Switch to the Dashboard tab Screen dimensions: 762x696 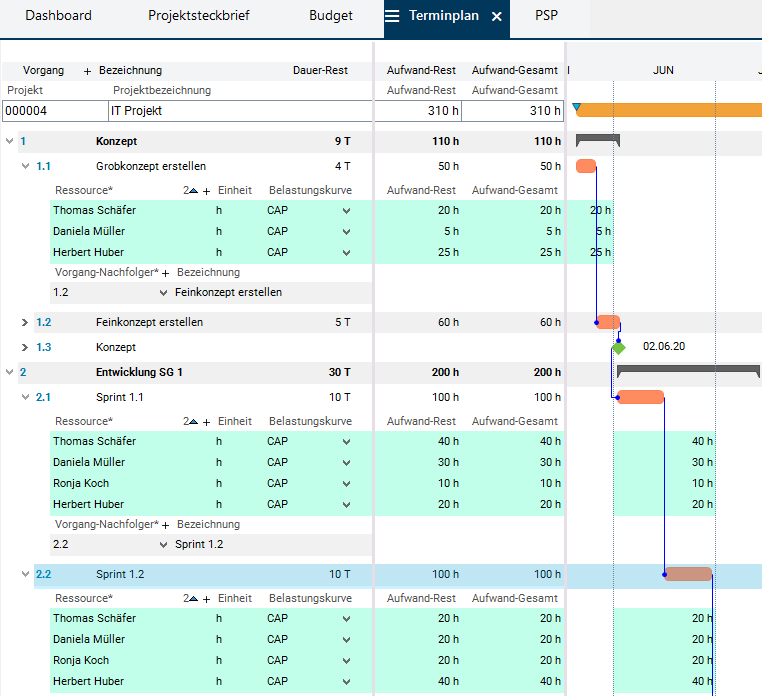click(x=58, y=16)
